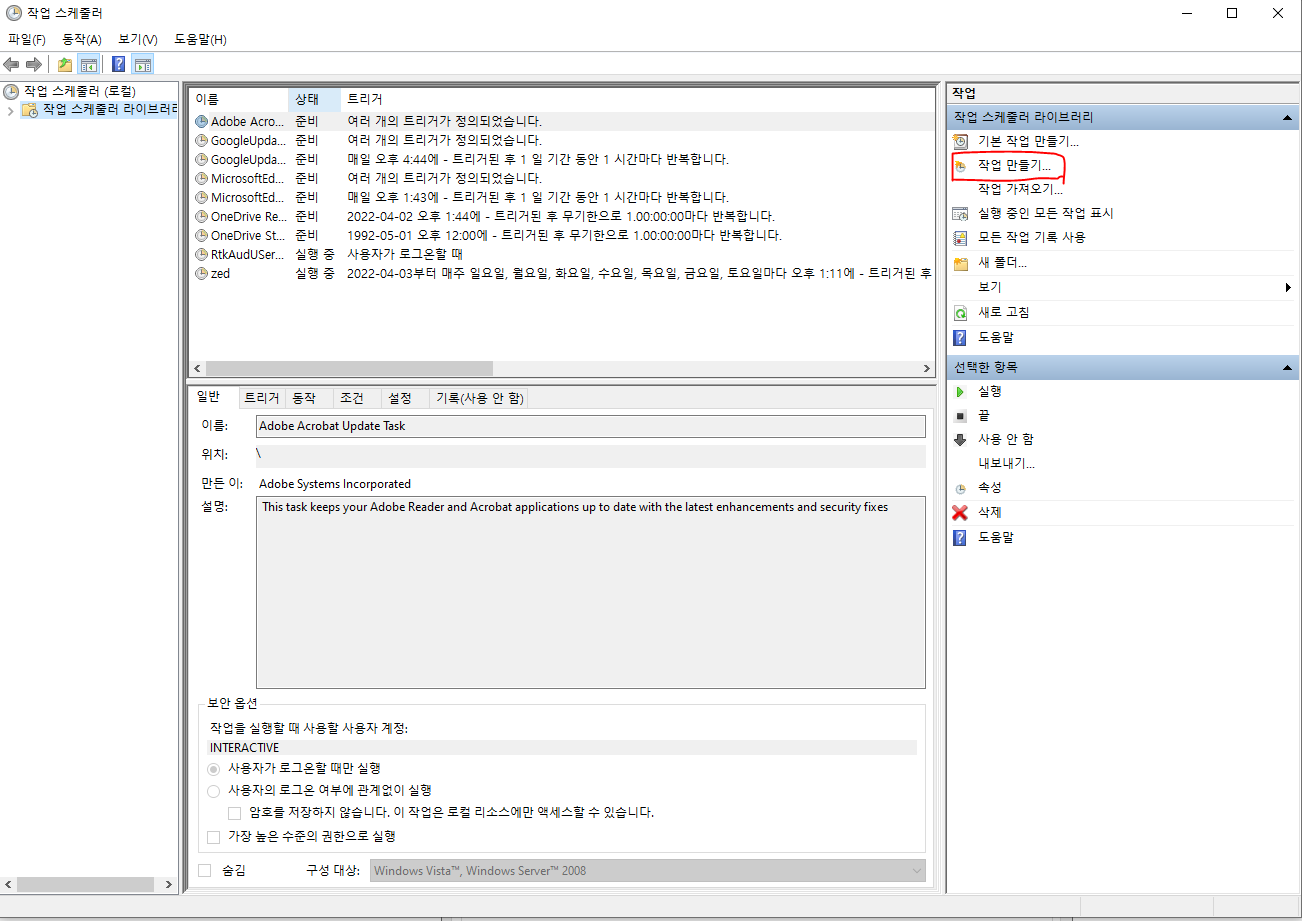Select the first GoogleUpda... task row
The image size is (1302, 921).
[x=562, y=140]
